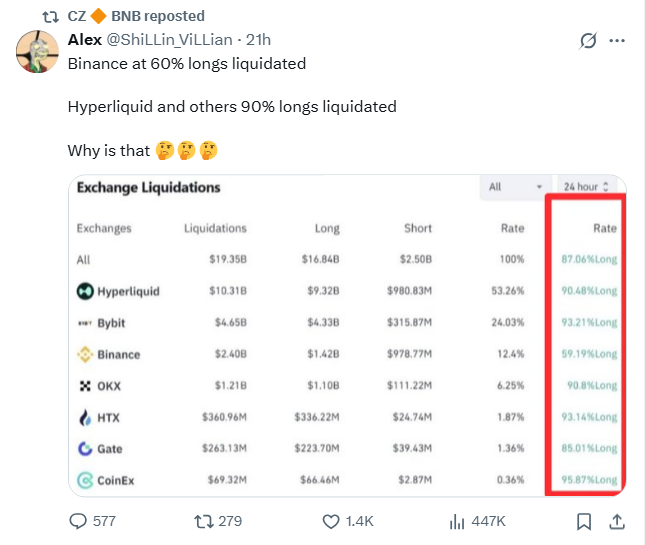The image size is (645, 545).
Task: Open the three-dot more options menu
Action: [617, 40]
